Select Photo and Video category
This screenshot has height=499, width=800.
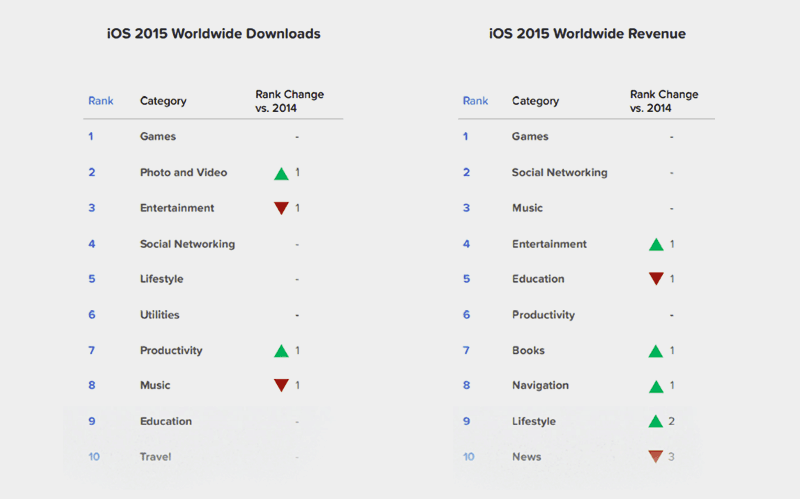(184, 172)
